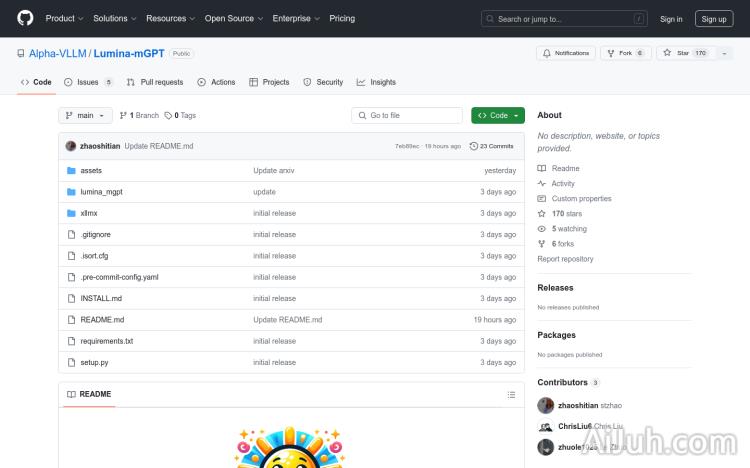Viewport: 750px width, 468px height.
Task: Expand the Product menu
Action: click(64, 18)
